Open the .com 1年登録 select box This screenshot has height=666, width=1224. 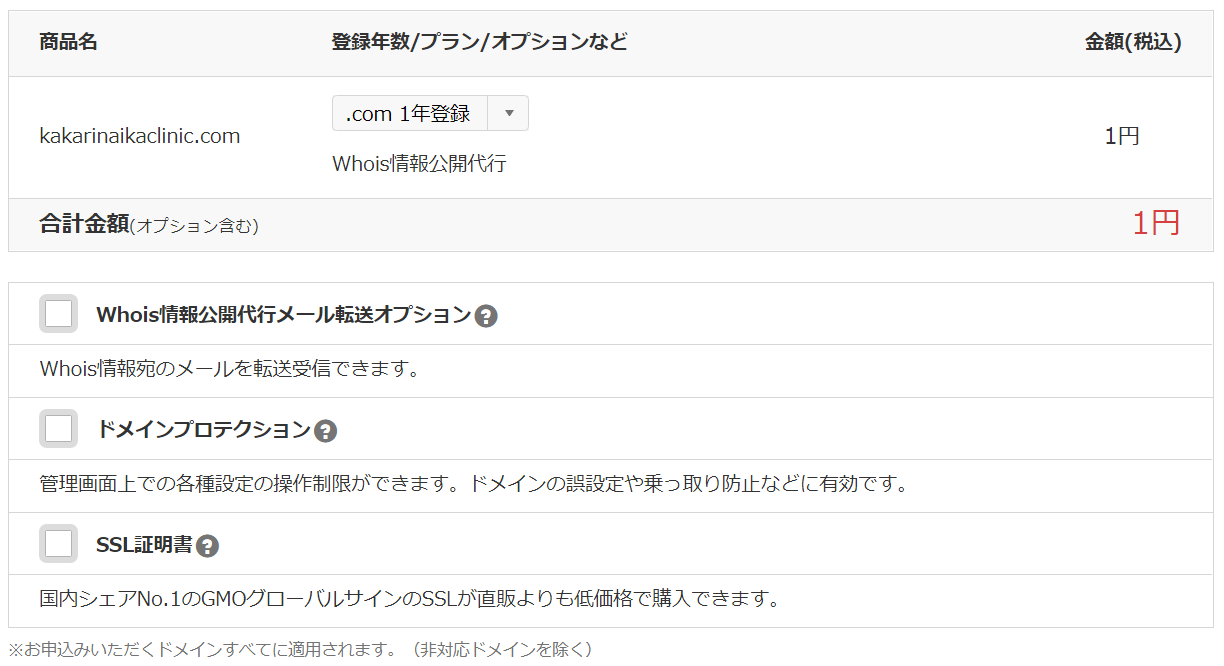pyautogui.click(x=409, y=113)
